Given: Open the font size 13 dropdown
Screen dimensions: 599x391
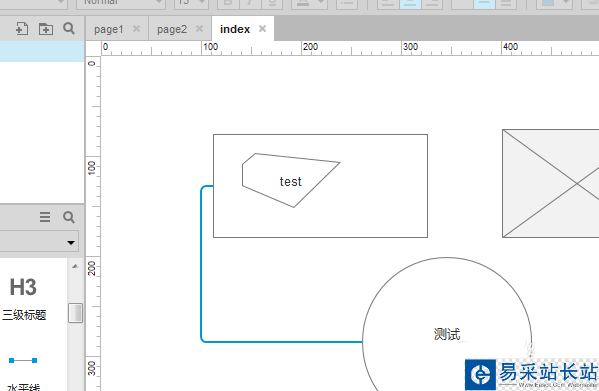Looking at the screenshot, I should [191, 3].
